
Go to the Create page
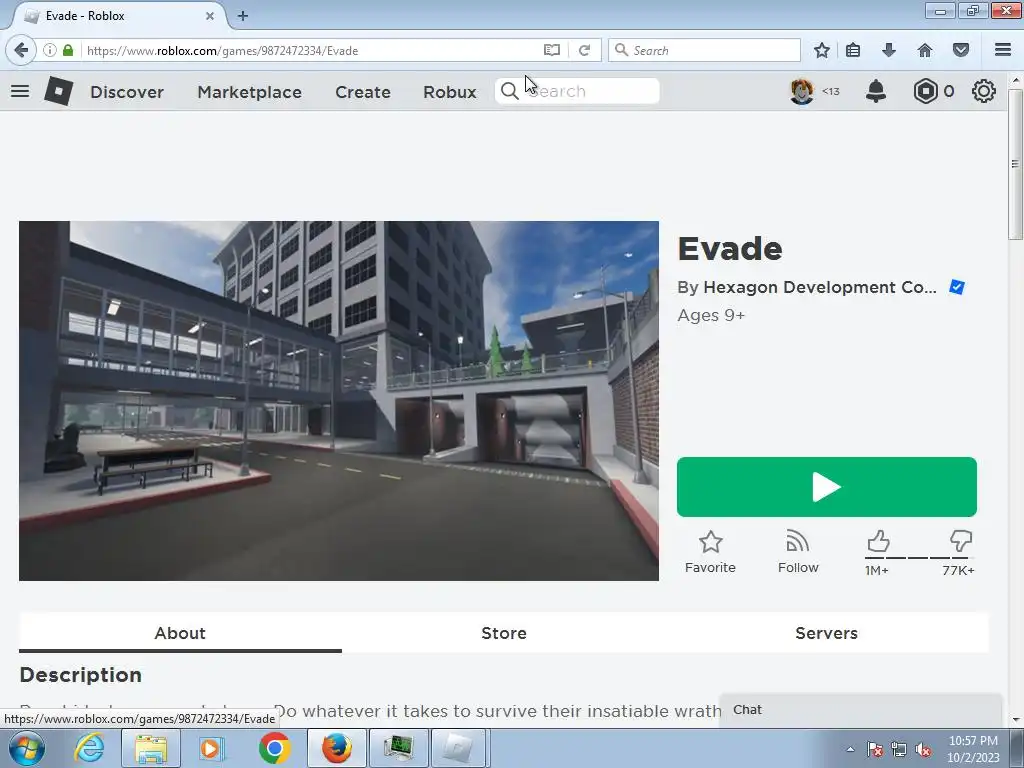(362, 92)
